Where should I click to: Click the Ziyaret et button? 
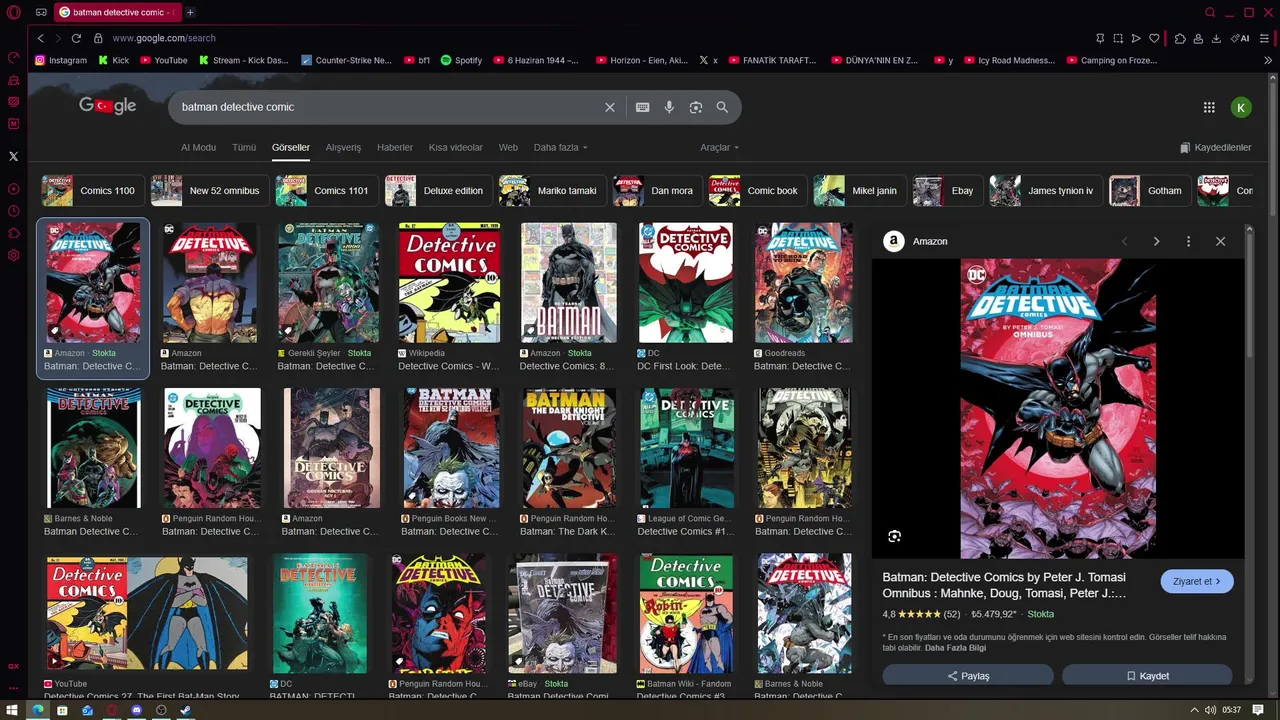[1197, 581]
